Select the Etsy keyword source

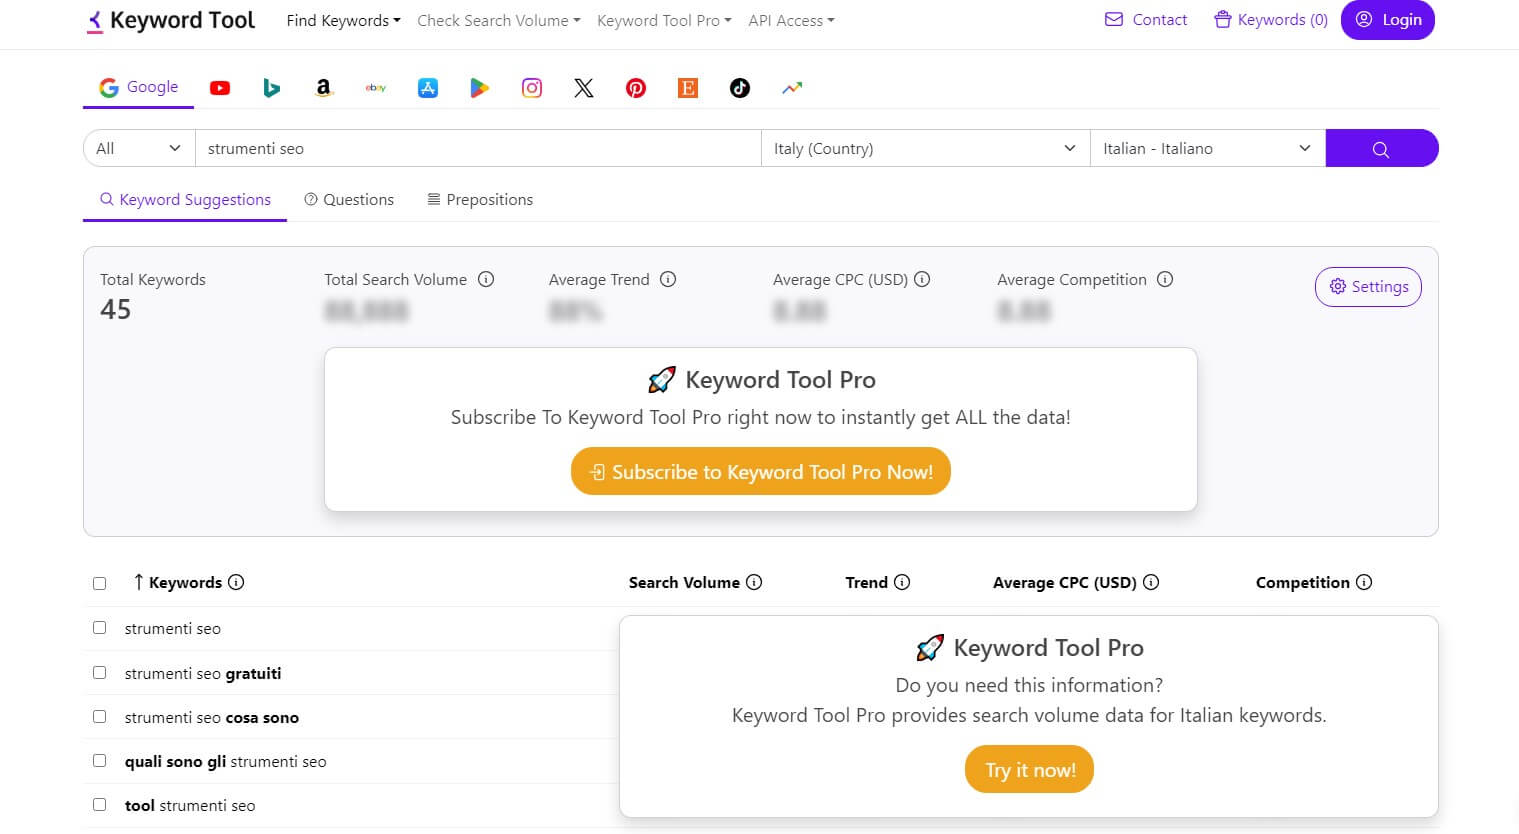pos(688,88)
